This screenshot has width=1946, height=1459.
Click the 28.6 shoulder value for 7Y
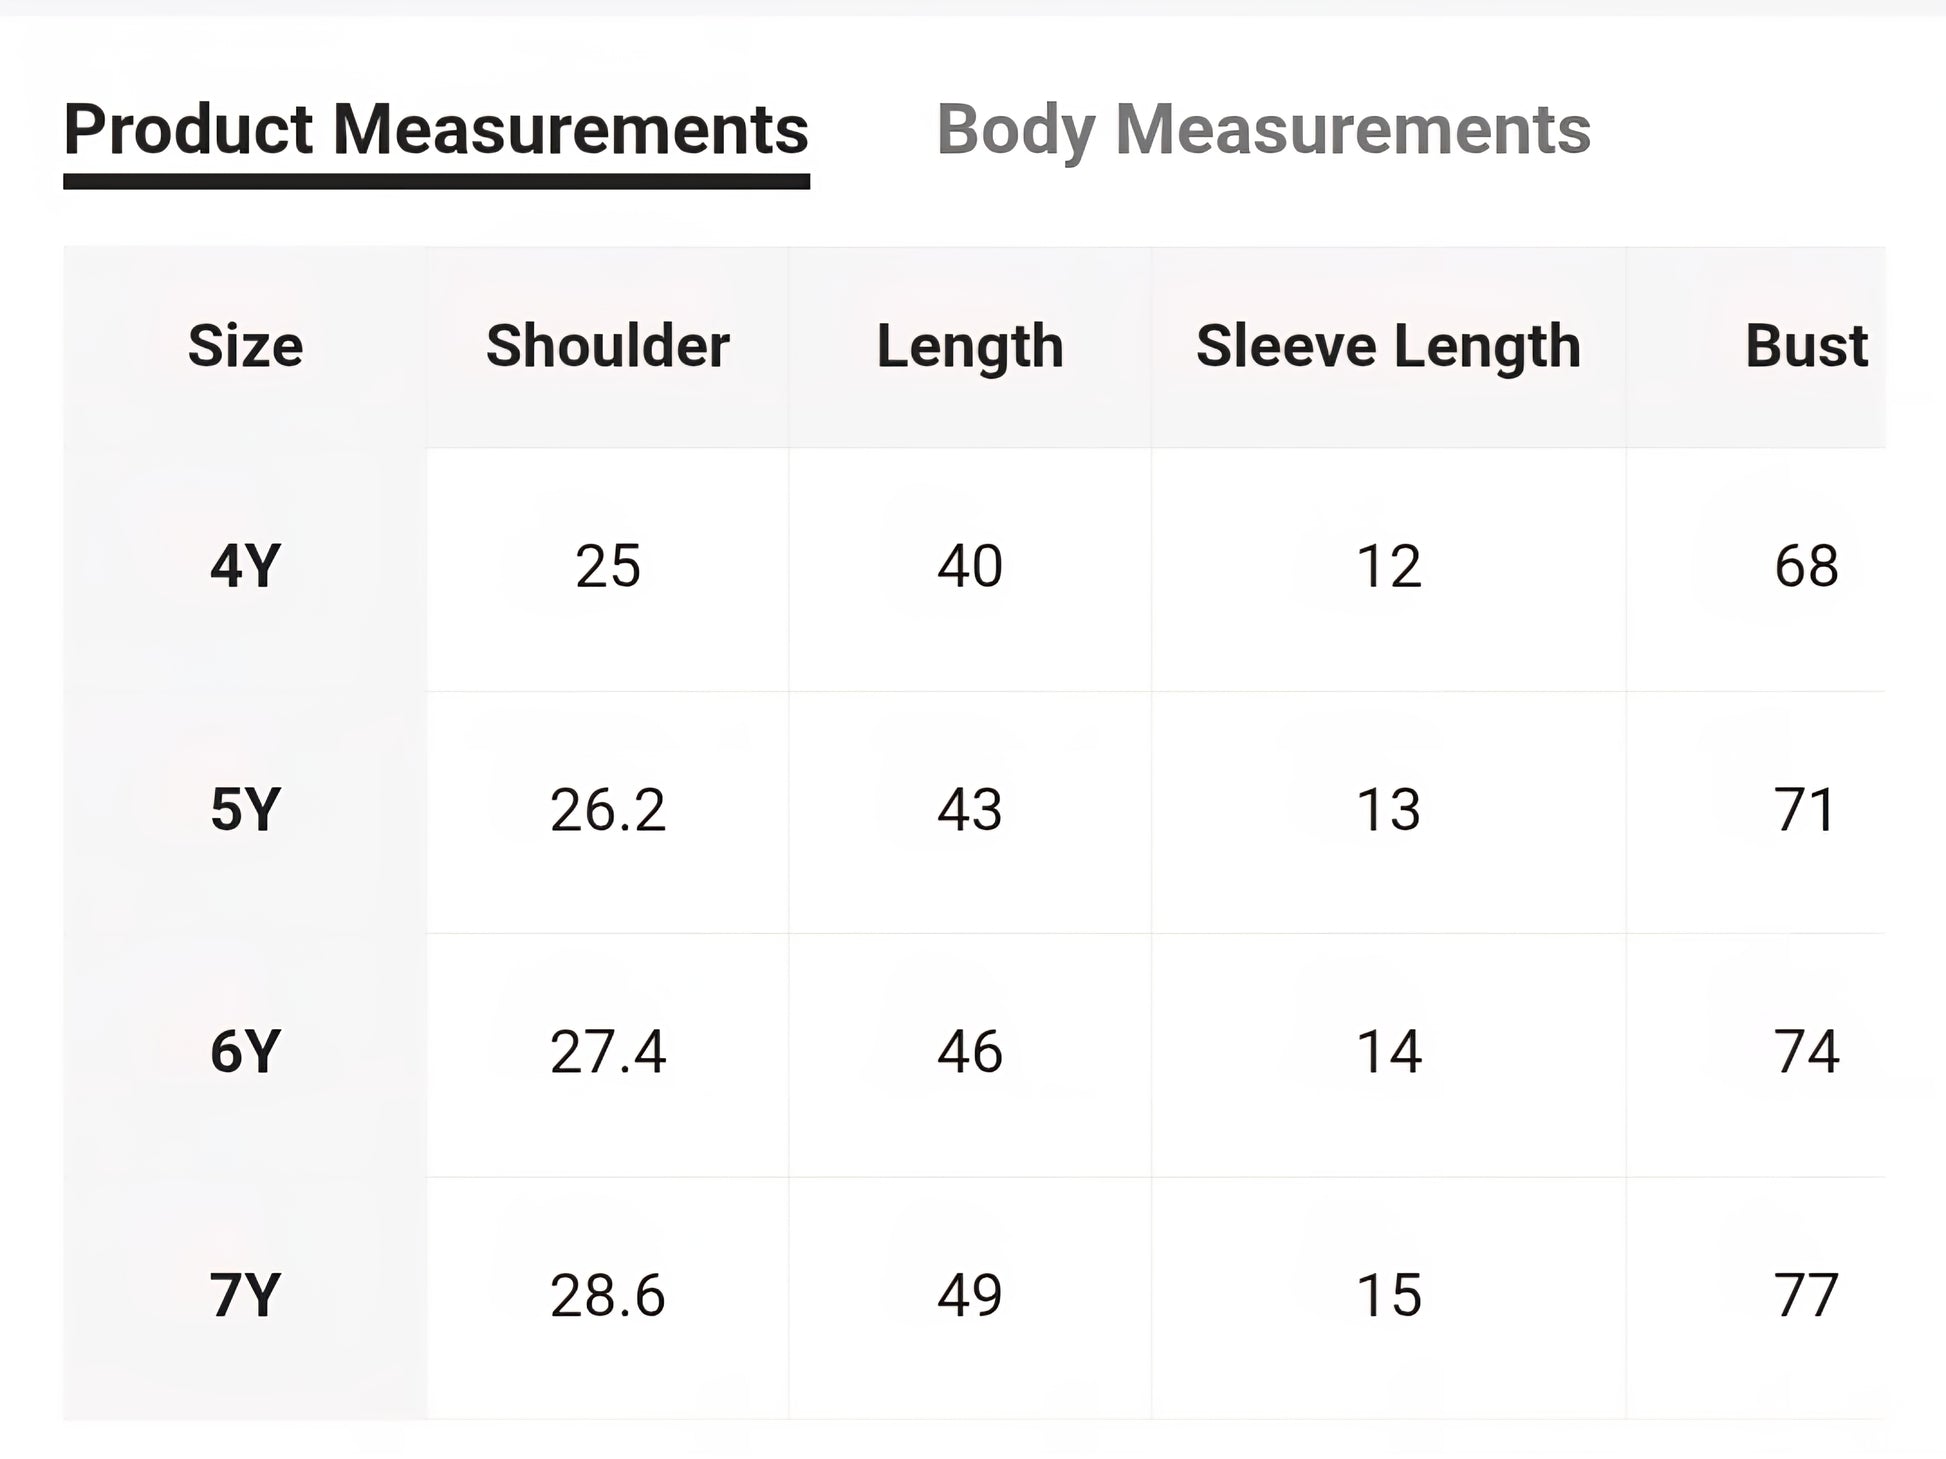coord(608,1295)
